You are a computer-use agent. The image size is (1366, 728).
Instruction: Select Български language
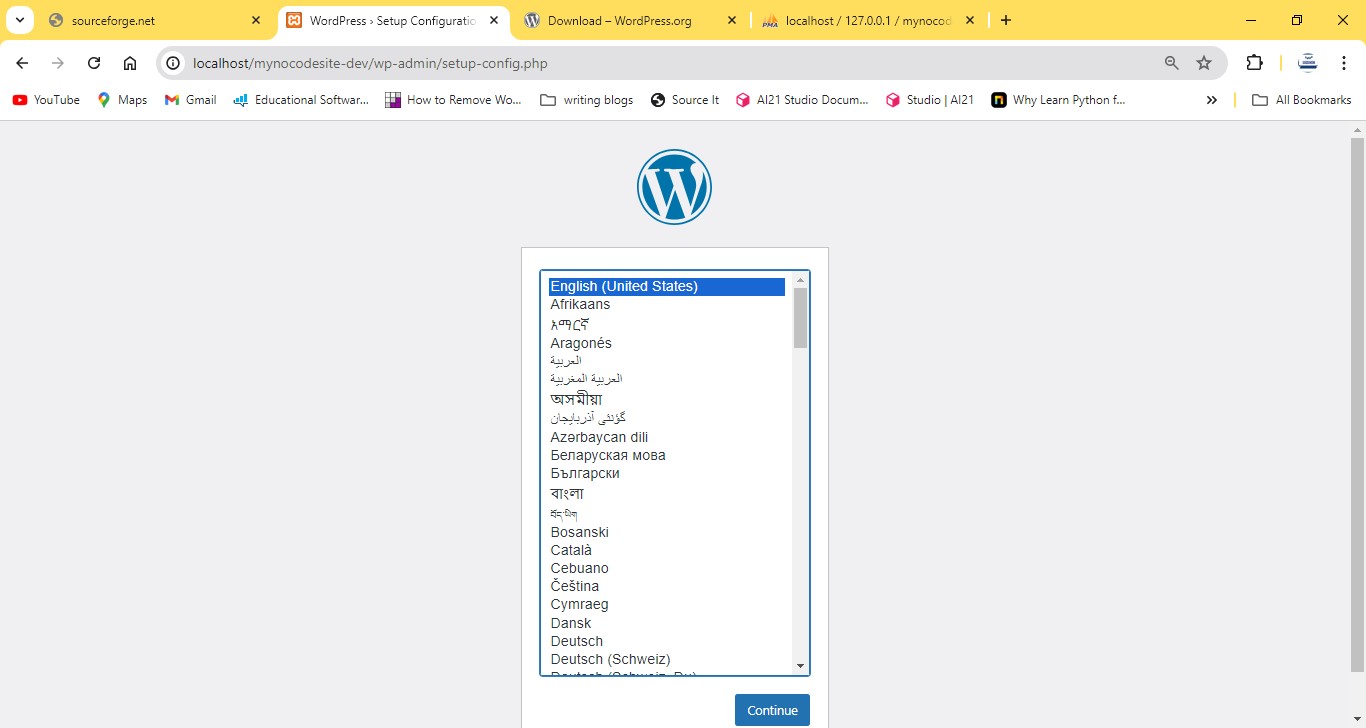point(667,473)
